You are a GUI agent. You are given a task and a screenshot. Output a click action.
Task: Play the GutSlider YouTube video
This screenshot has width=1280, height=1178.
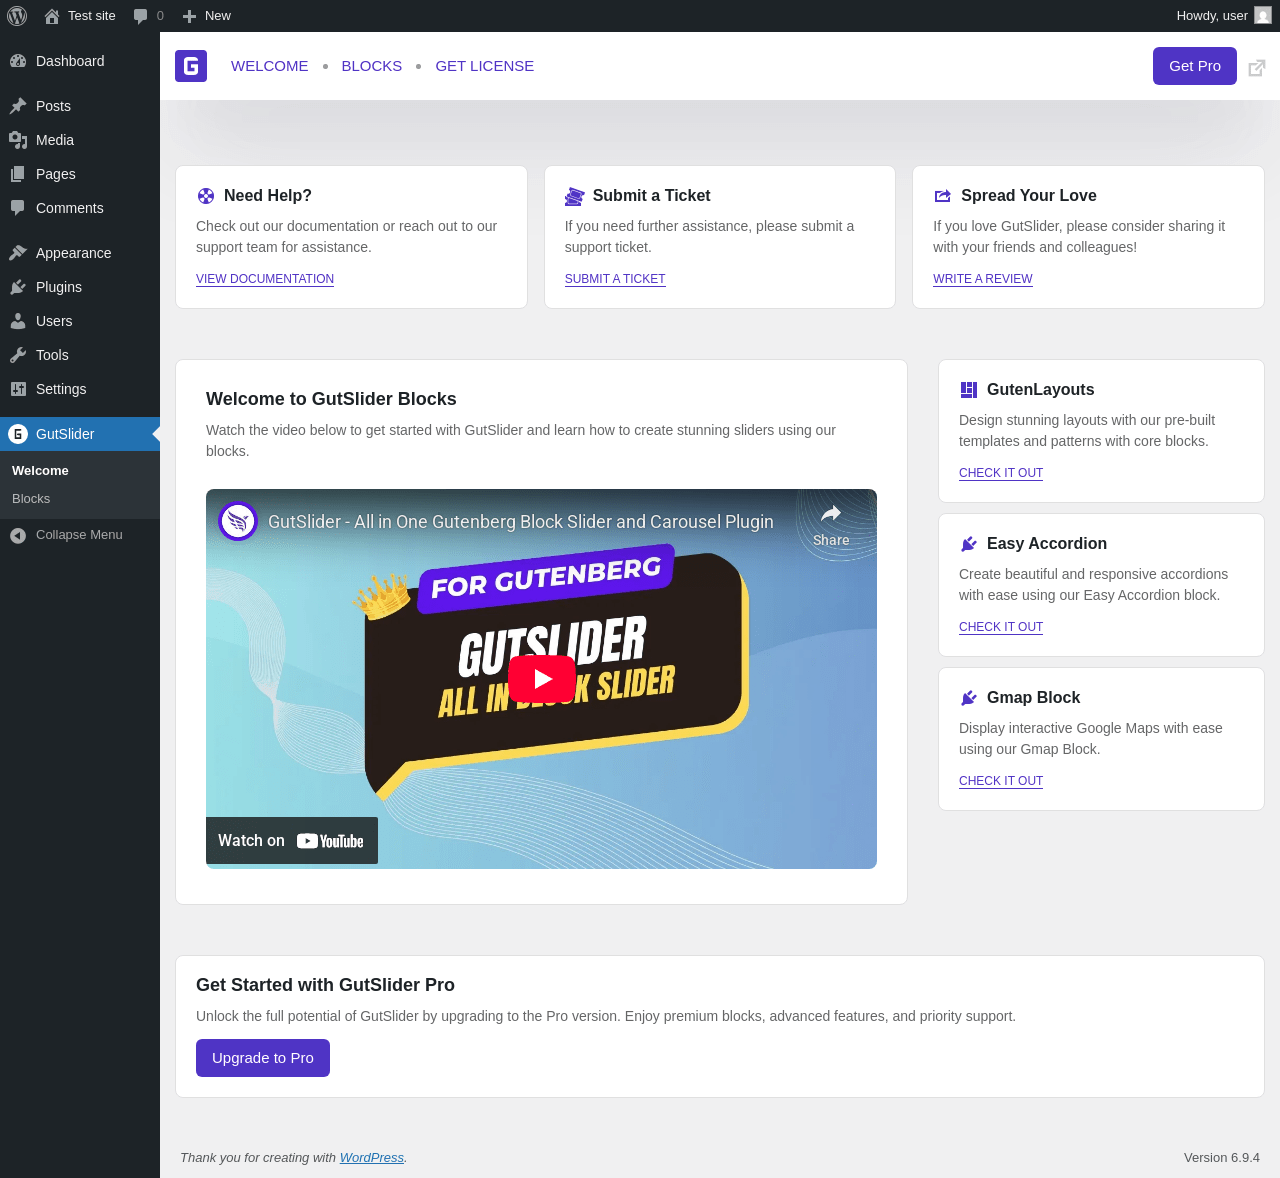[542, 679]
